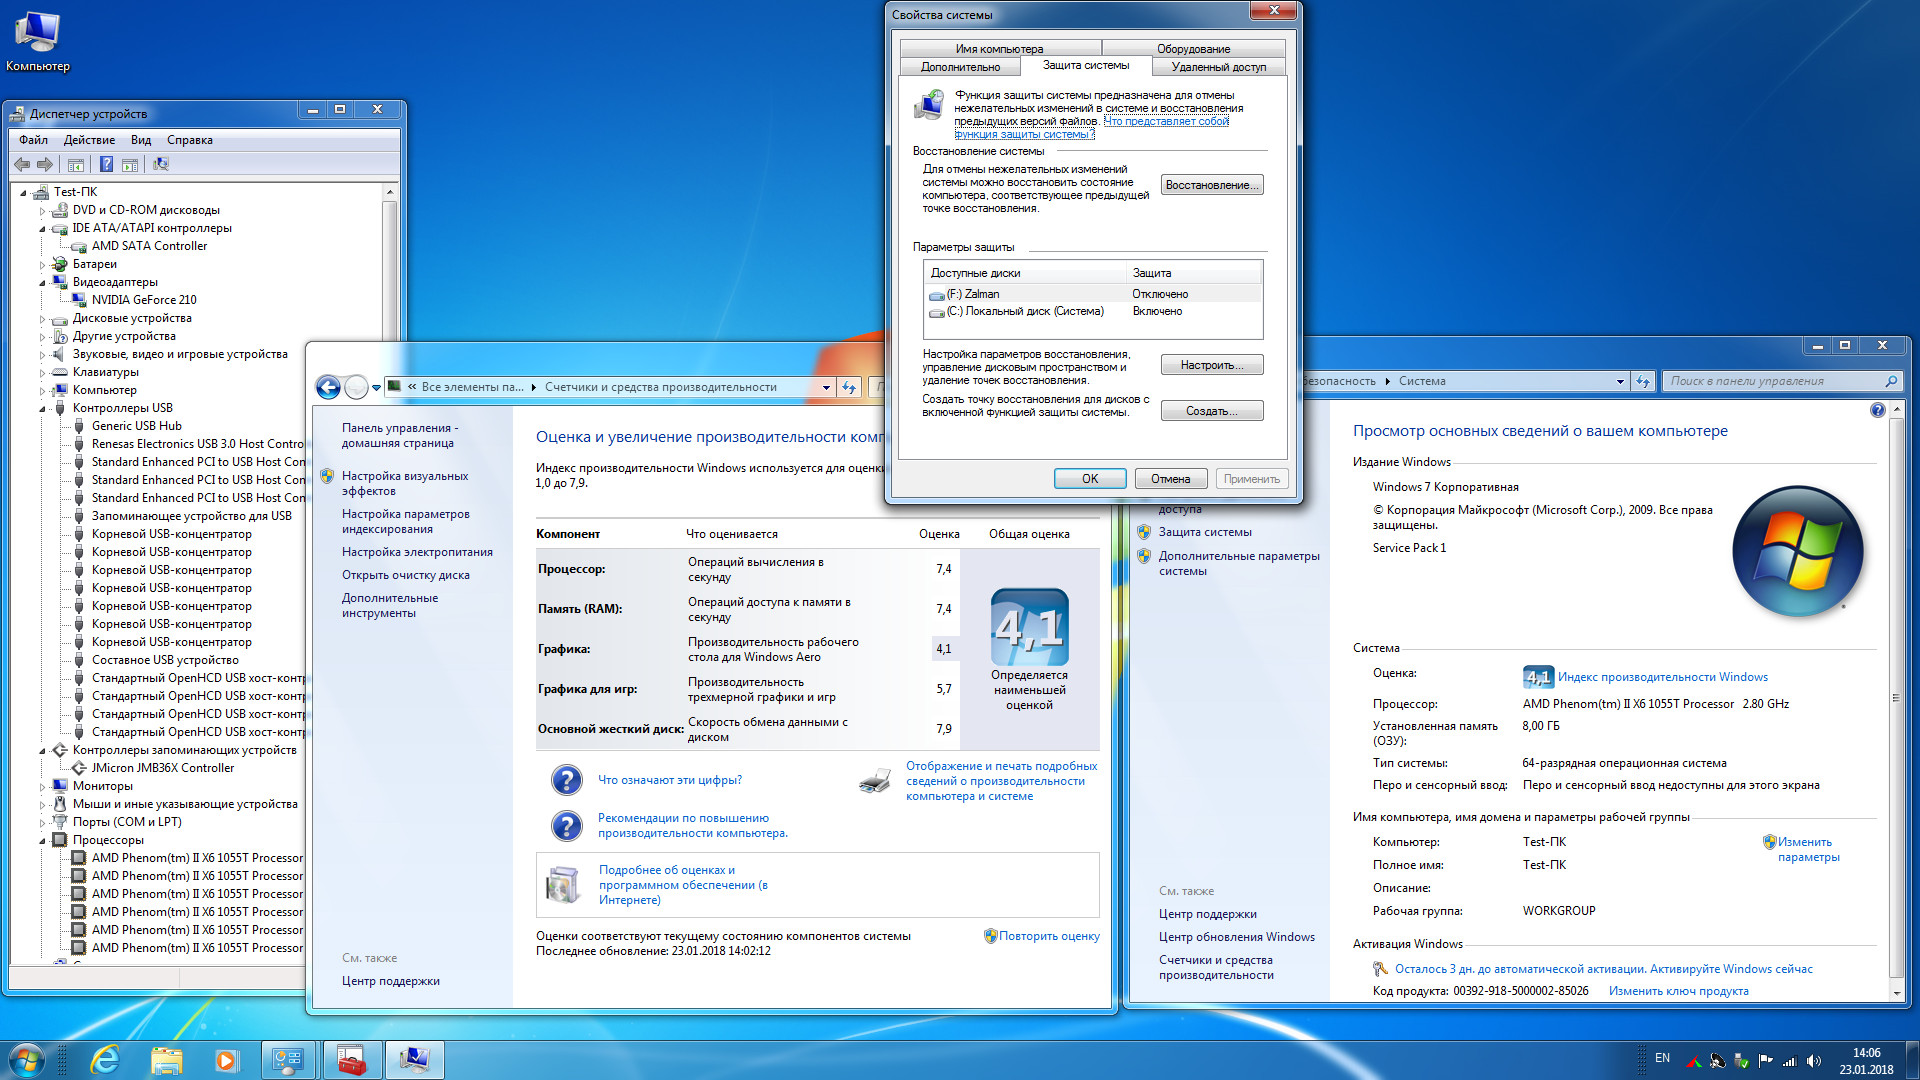Click the printer icon for detailed performance info
Screen dimensions: 1920x1080
[x=875, y=781]
